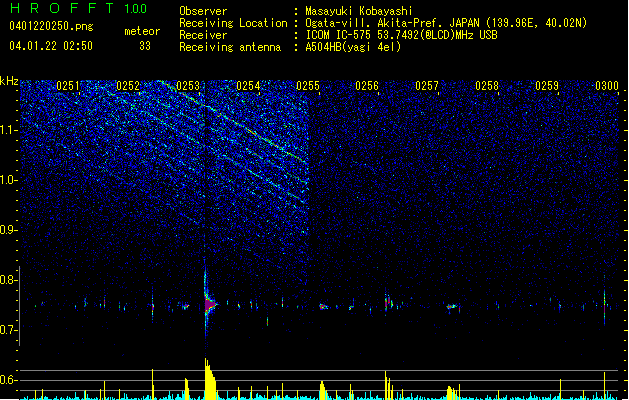Click the ICOM IC-575 receiver description
The width and height of the screenshot is (629, 400).
point(402,35)
